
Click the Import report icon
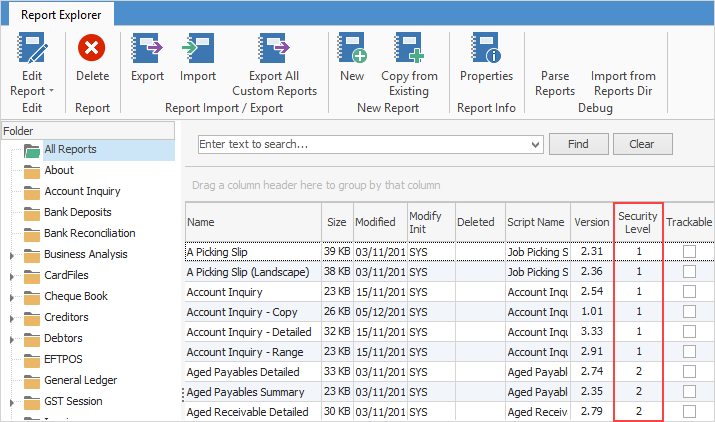pos(198,48)
